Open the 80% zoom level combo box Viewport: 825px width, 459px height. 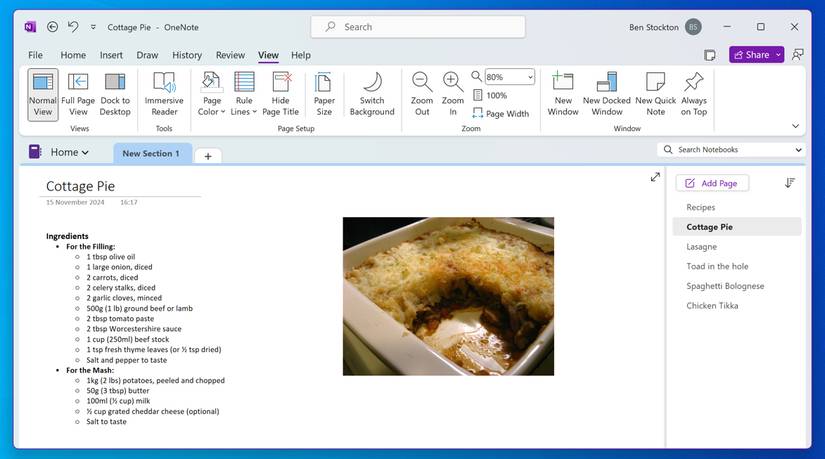(509, 77)
